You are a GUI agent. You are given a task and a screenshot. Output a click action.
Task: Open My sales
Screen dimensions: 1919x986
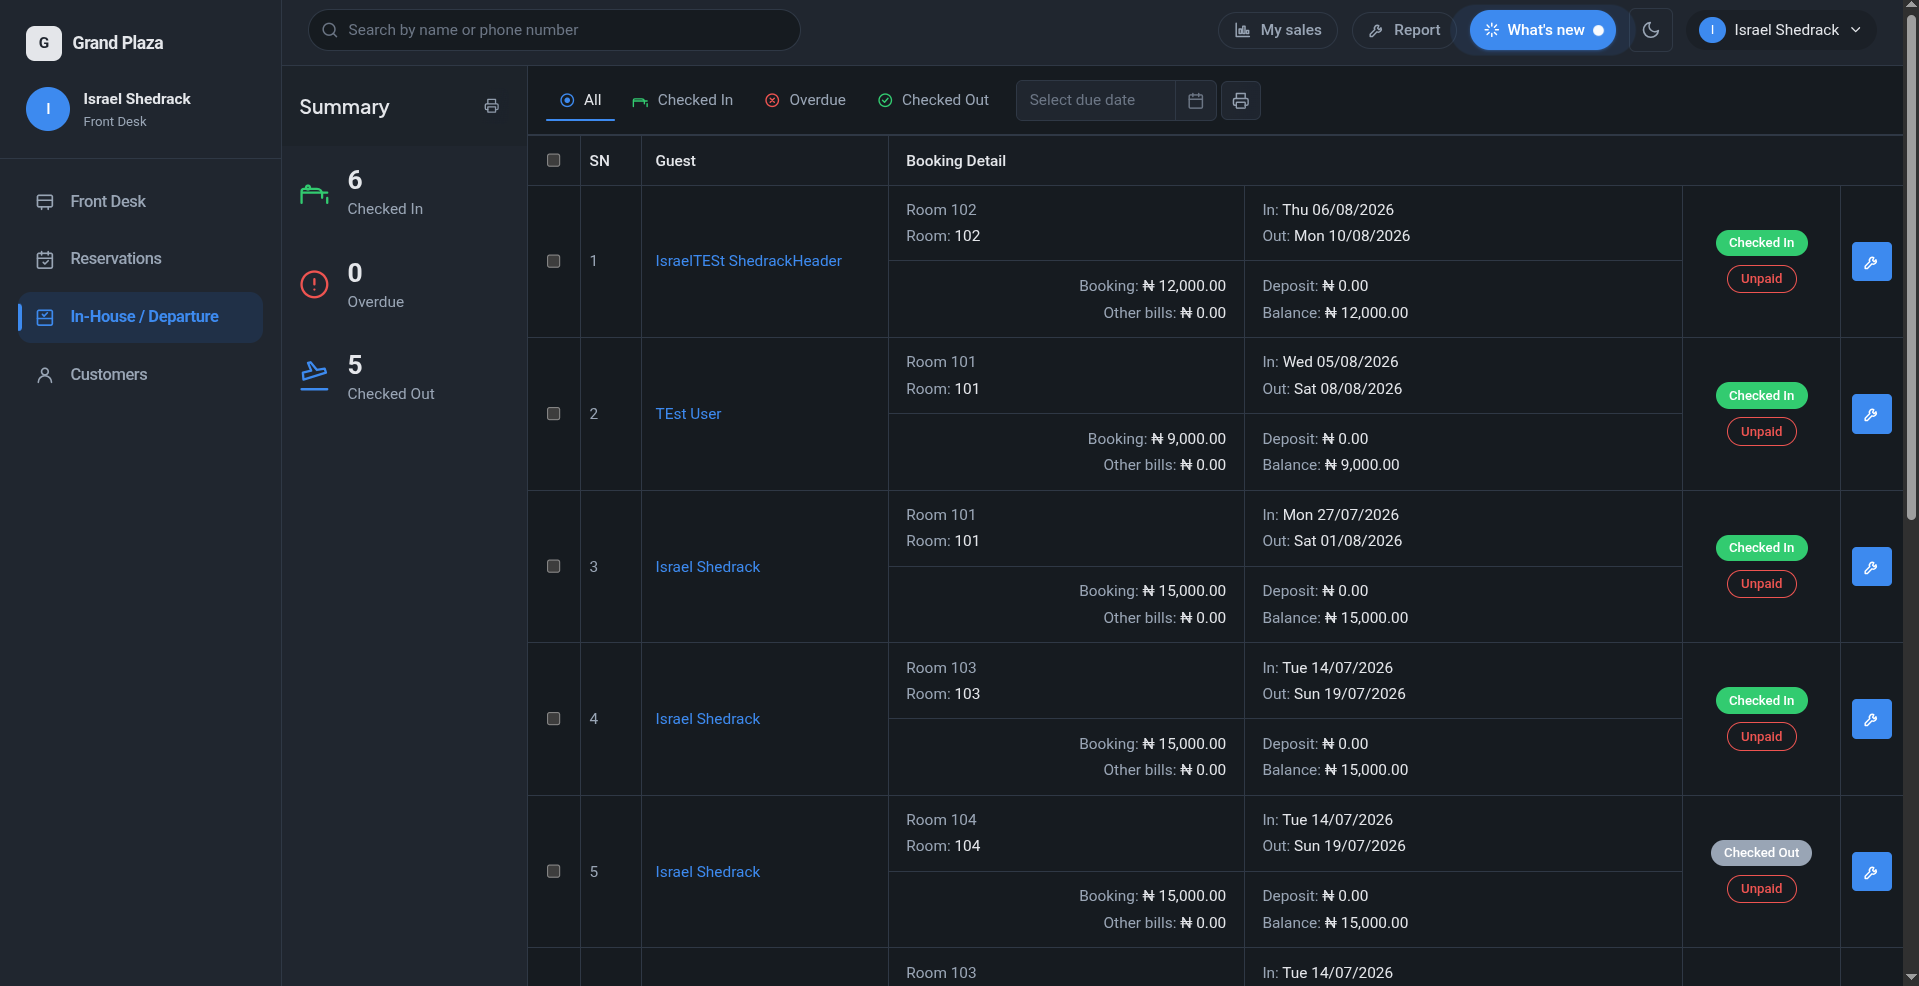click(x=1277, y=30)
